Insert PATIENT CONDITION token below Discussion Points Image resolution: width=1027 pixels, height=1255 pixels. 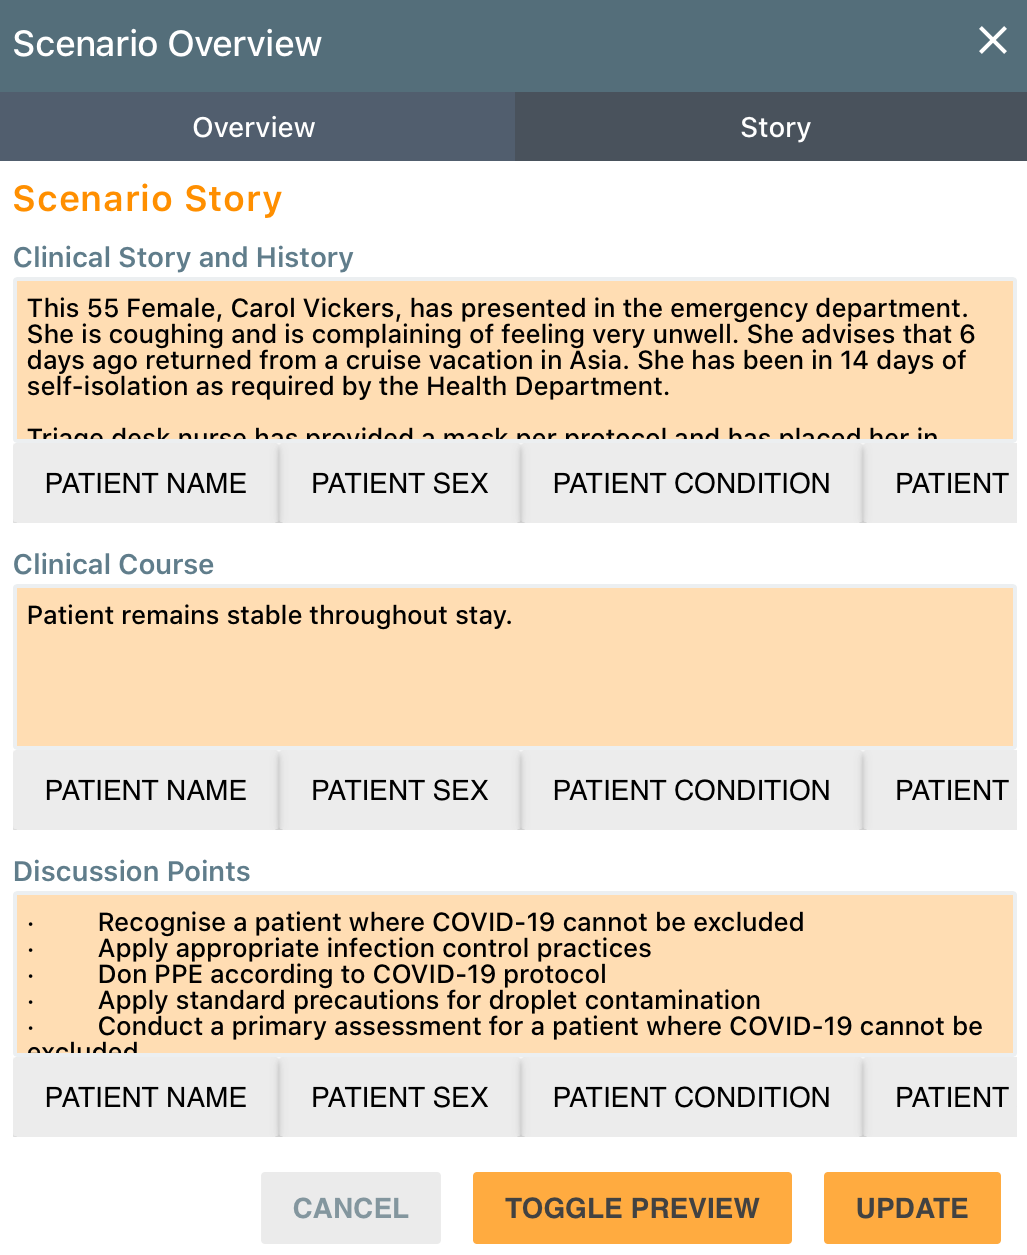[x=690, y=1097]
